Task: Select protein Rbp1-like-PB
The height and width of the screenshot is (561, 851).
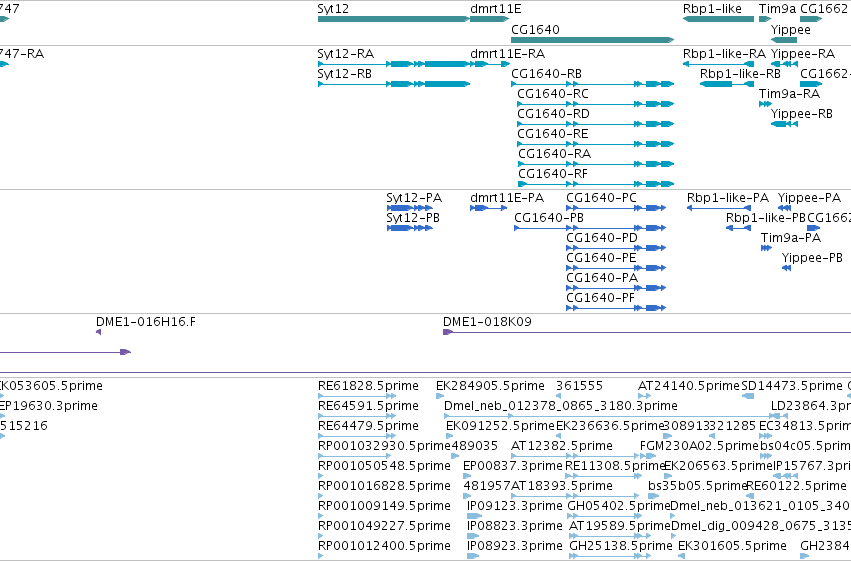Action: tap(739, 228)
